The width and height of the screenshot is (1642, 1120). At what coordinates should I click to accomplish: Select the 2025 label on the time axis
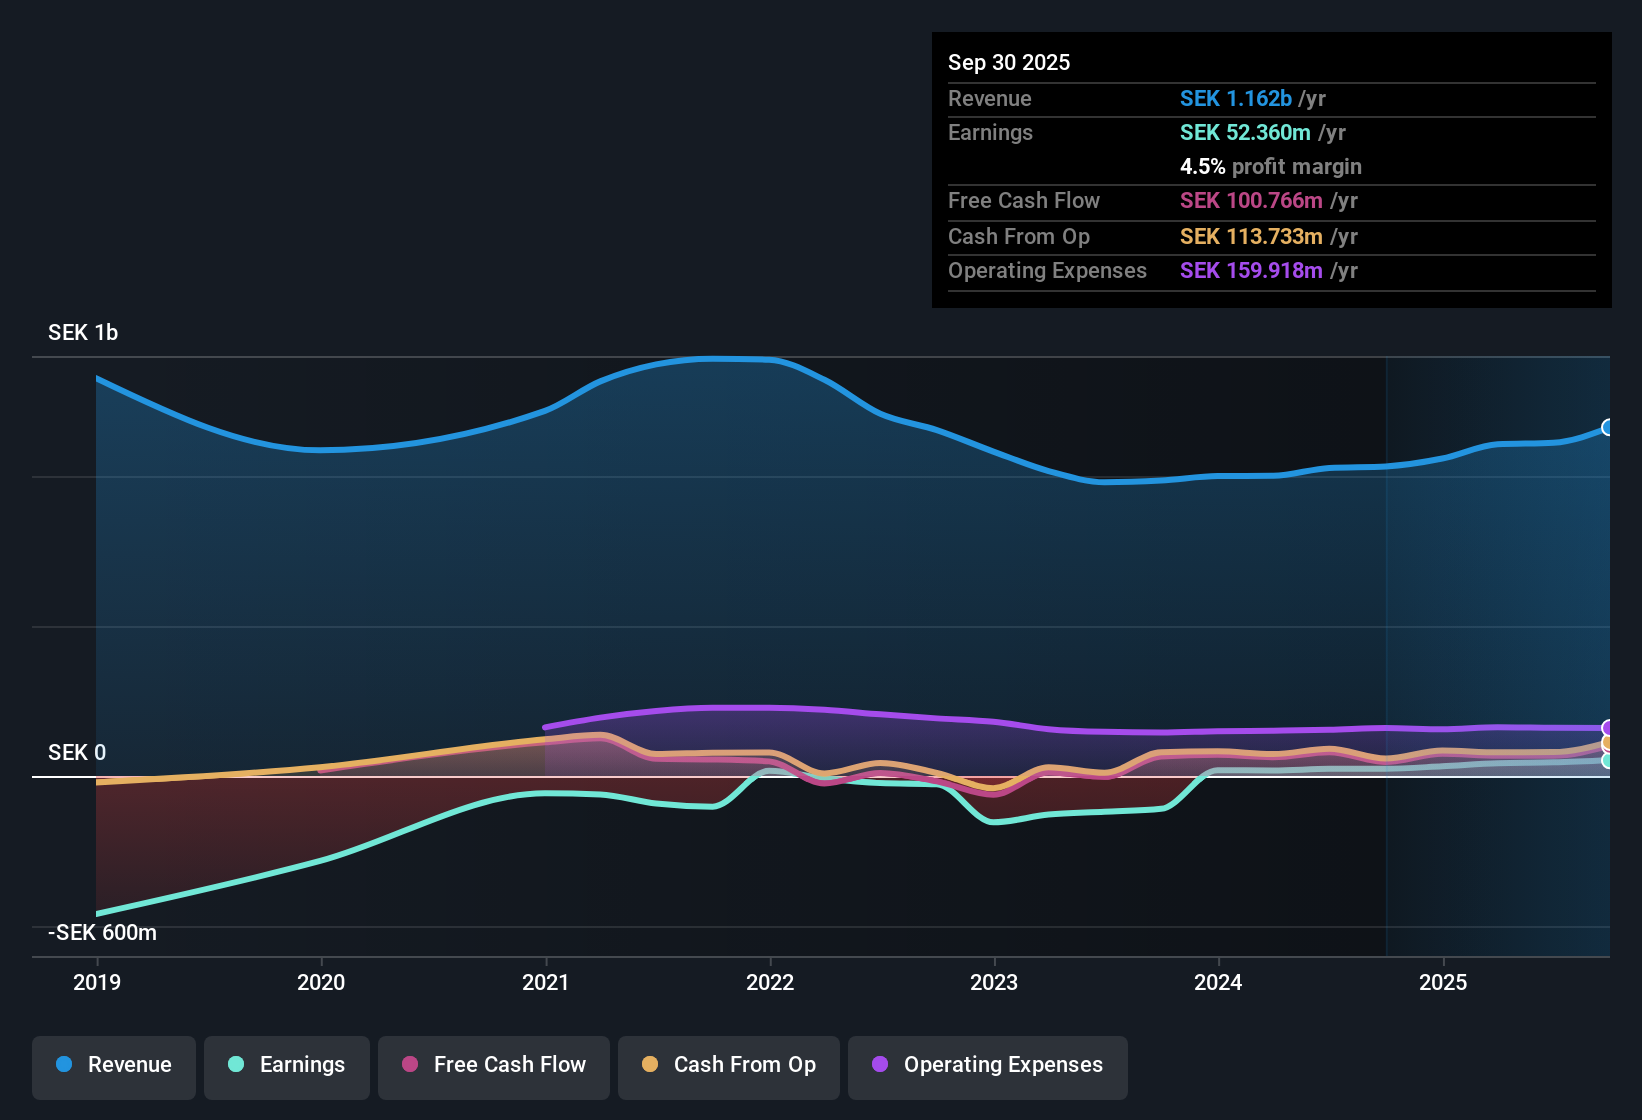[x=1443, y=982]
